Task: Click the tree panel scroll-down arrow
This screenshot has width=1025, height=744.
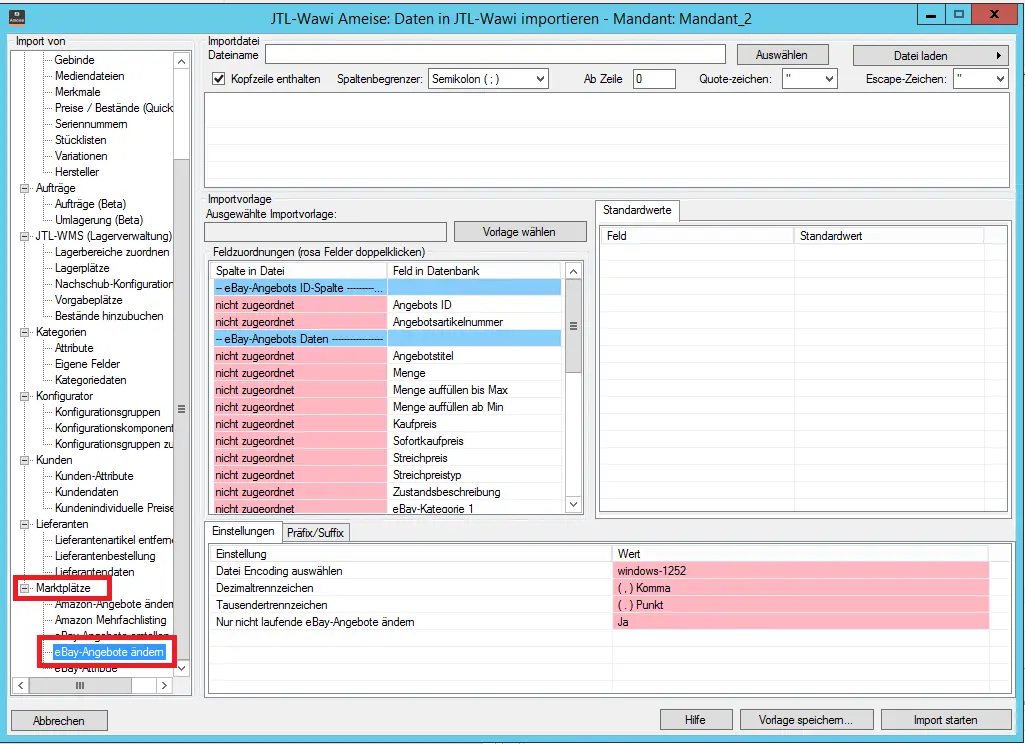Action: click(182, 668)
